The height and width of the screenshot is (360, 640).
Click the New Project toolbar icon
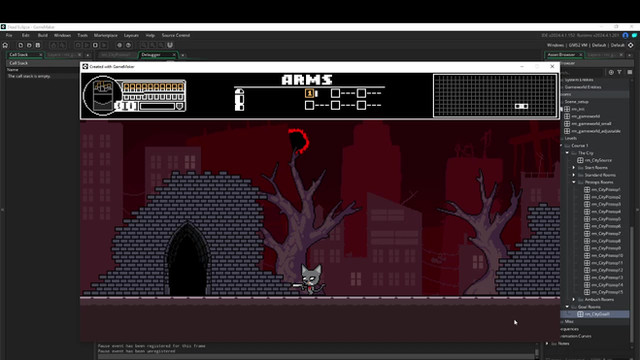point(20,45)
